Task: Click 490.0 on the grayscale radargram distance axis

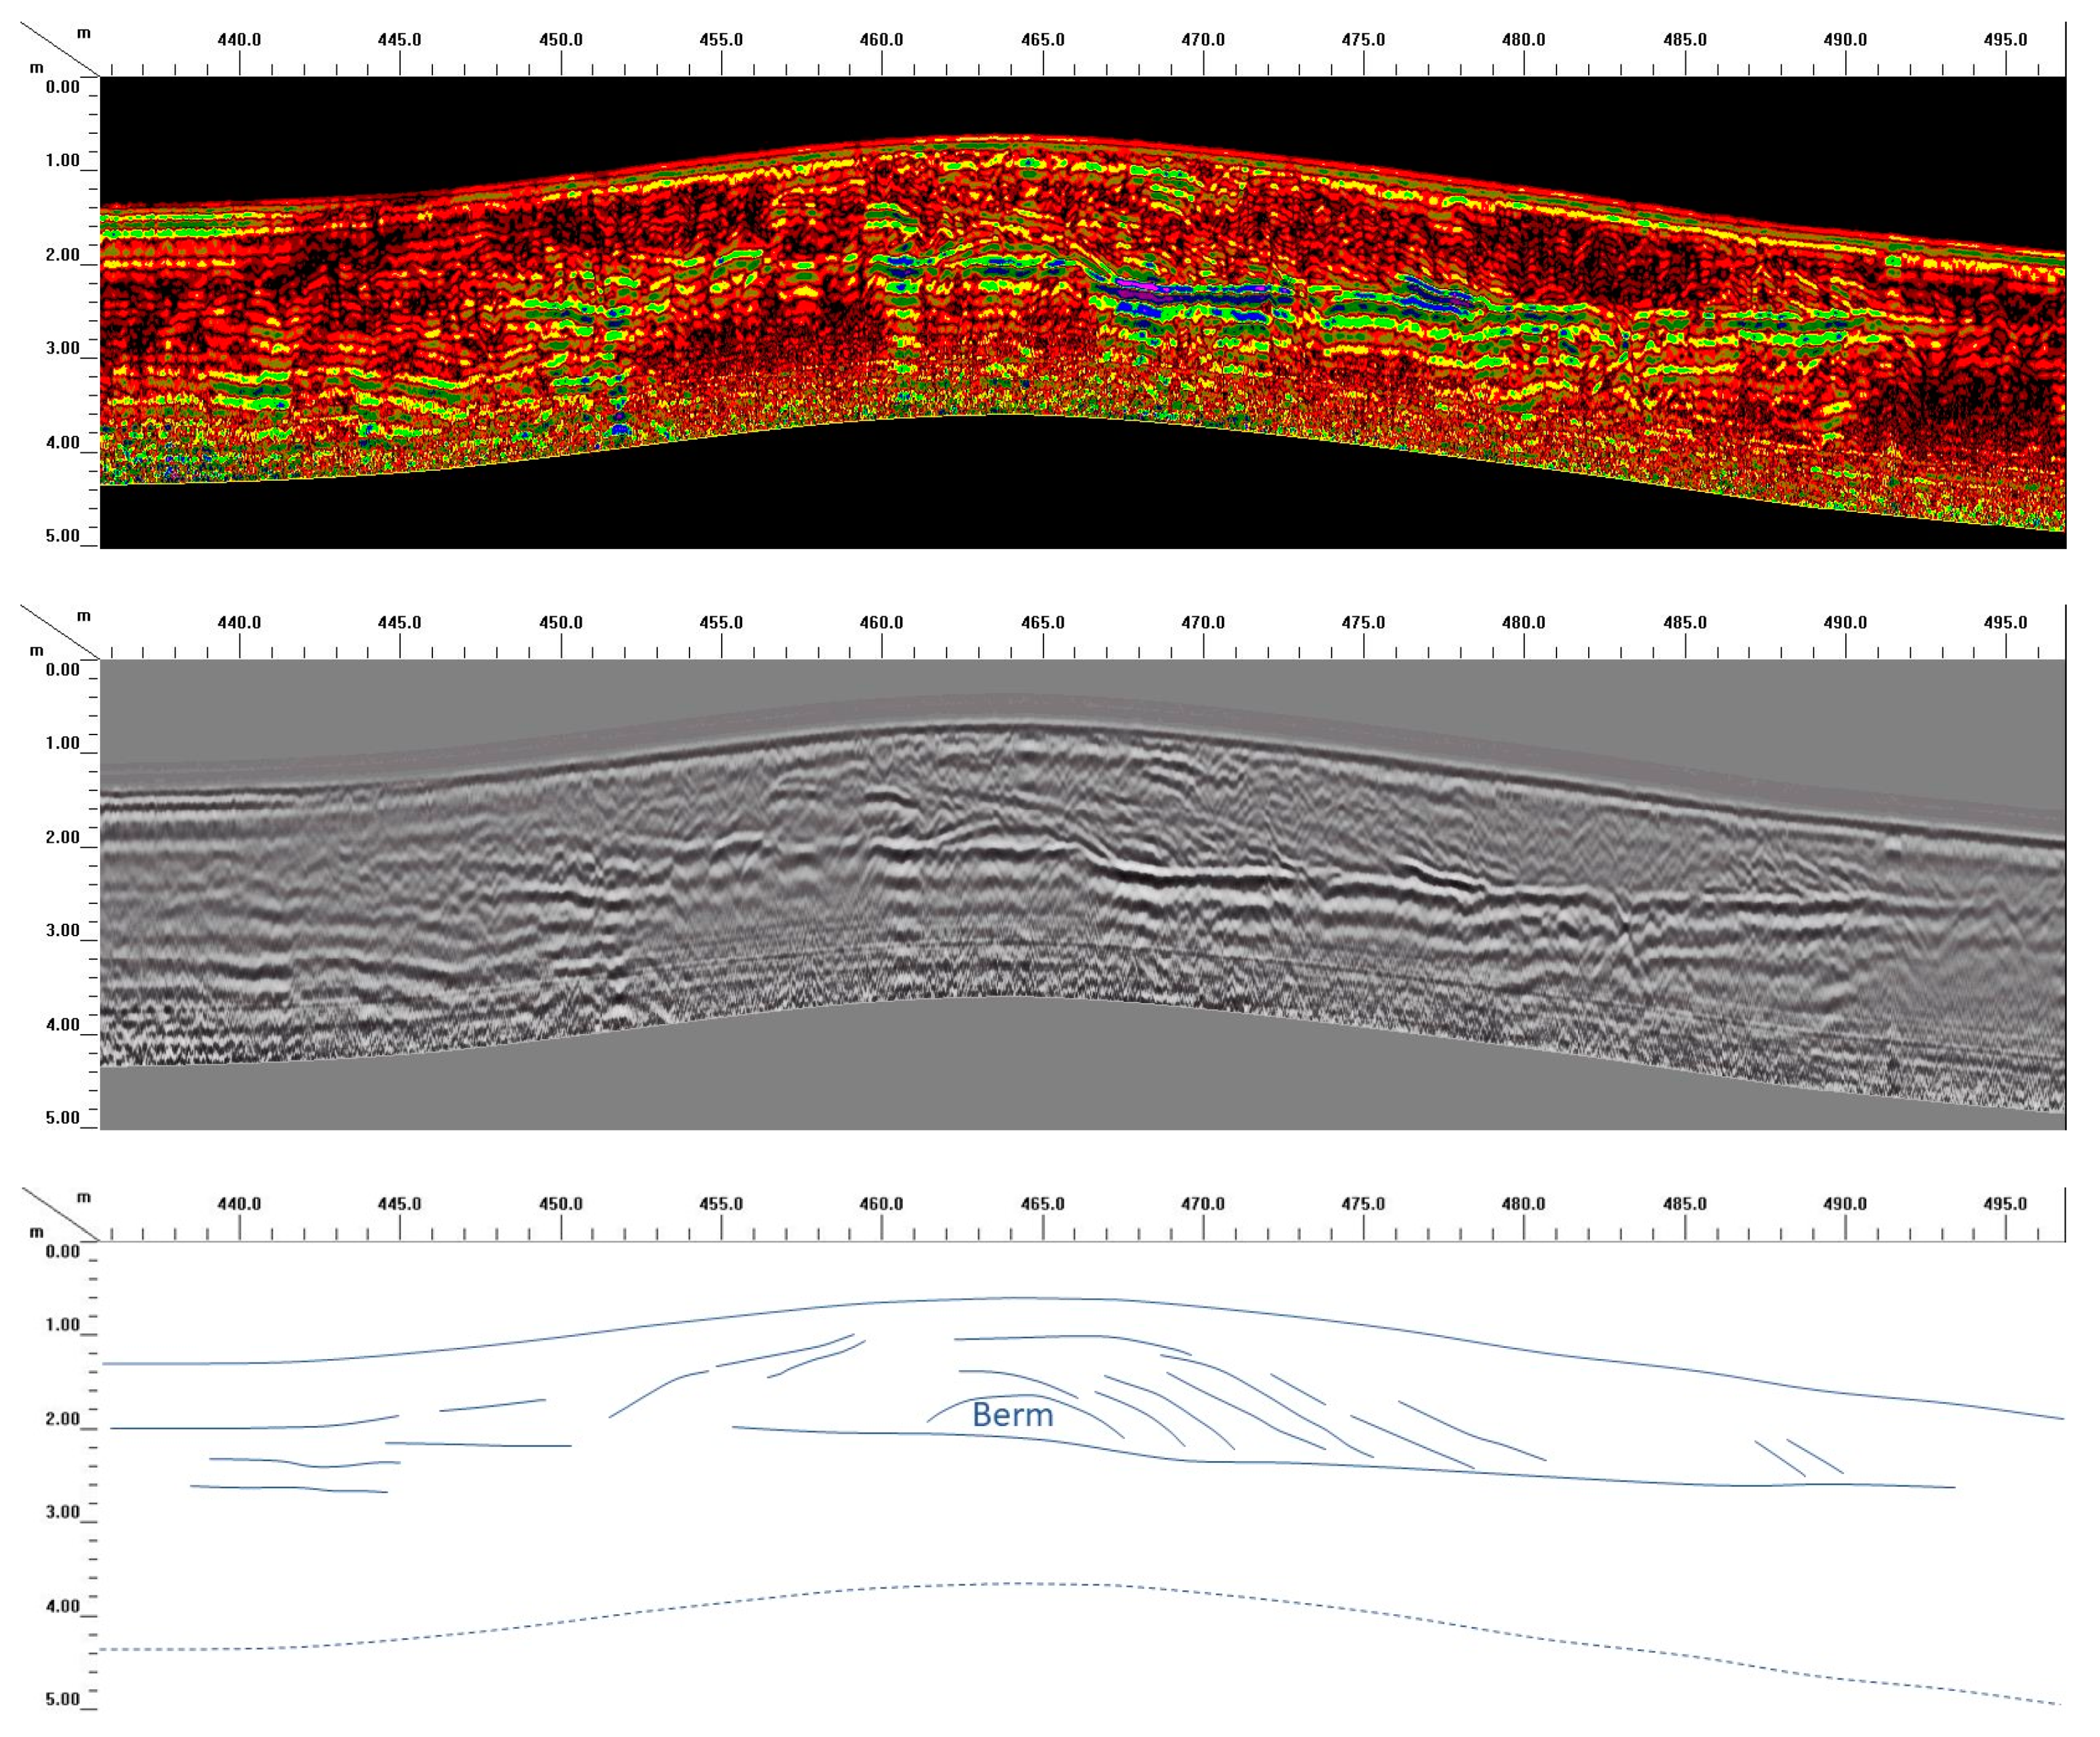Action: point(1845,622)
